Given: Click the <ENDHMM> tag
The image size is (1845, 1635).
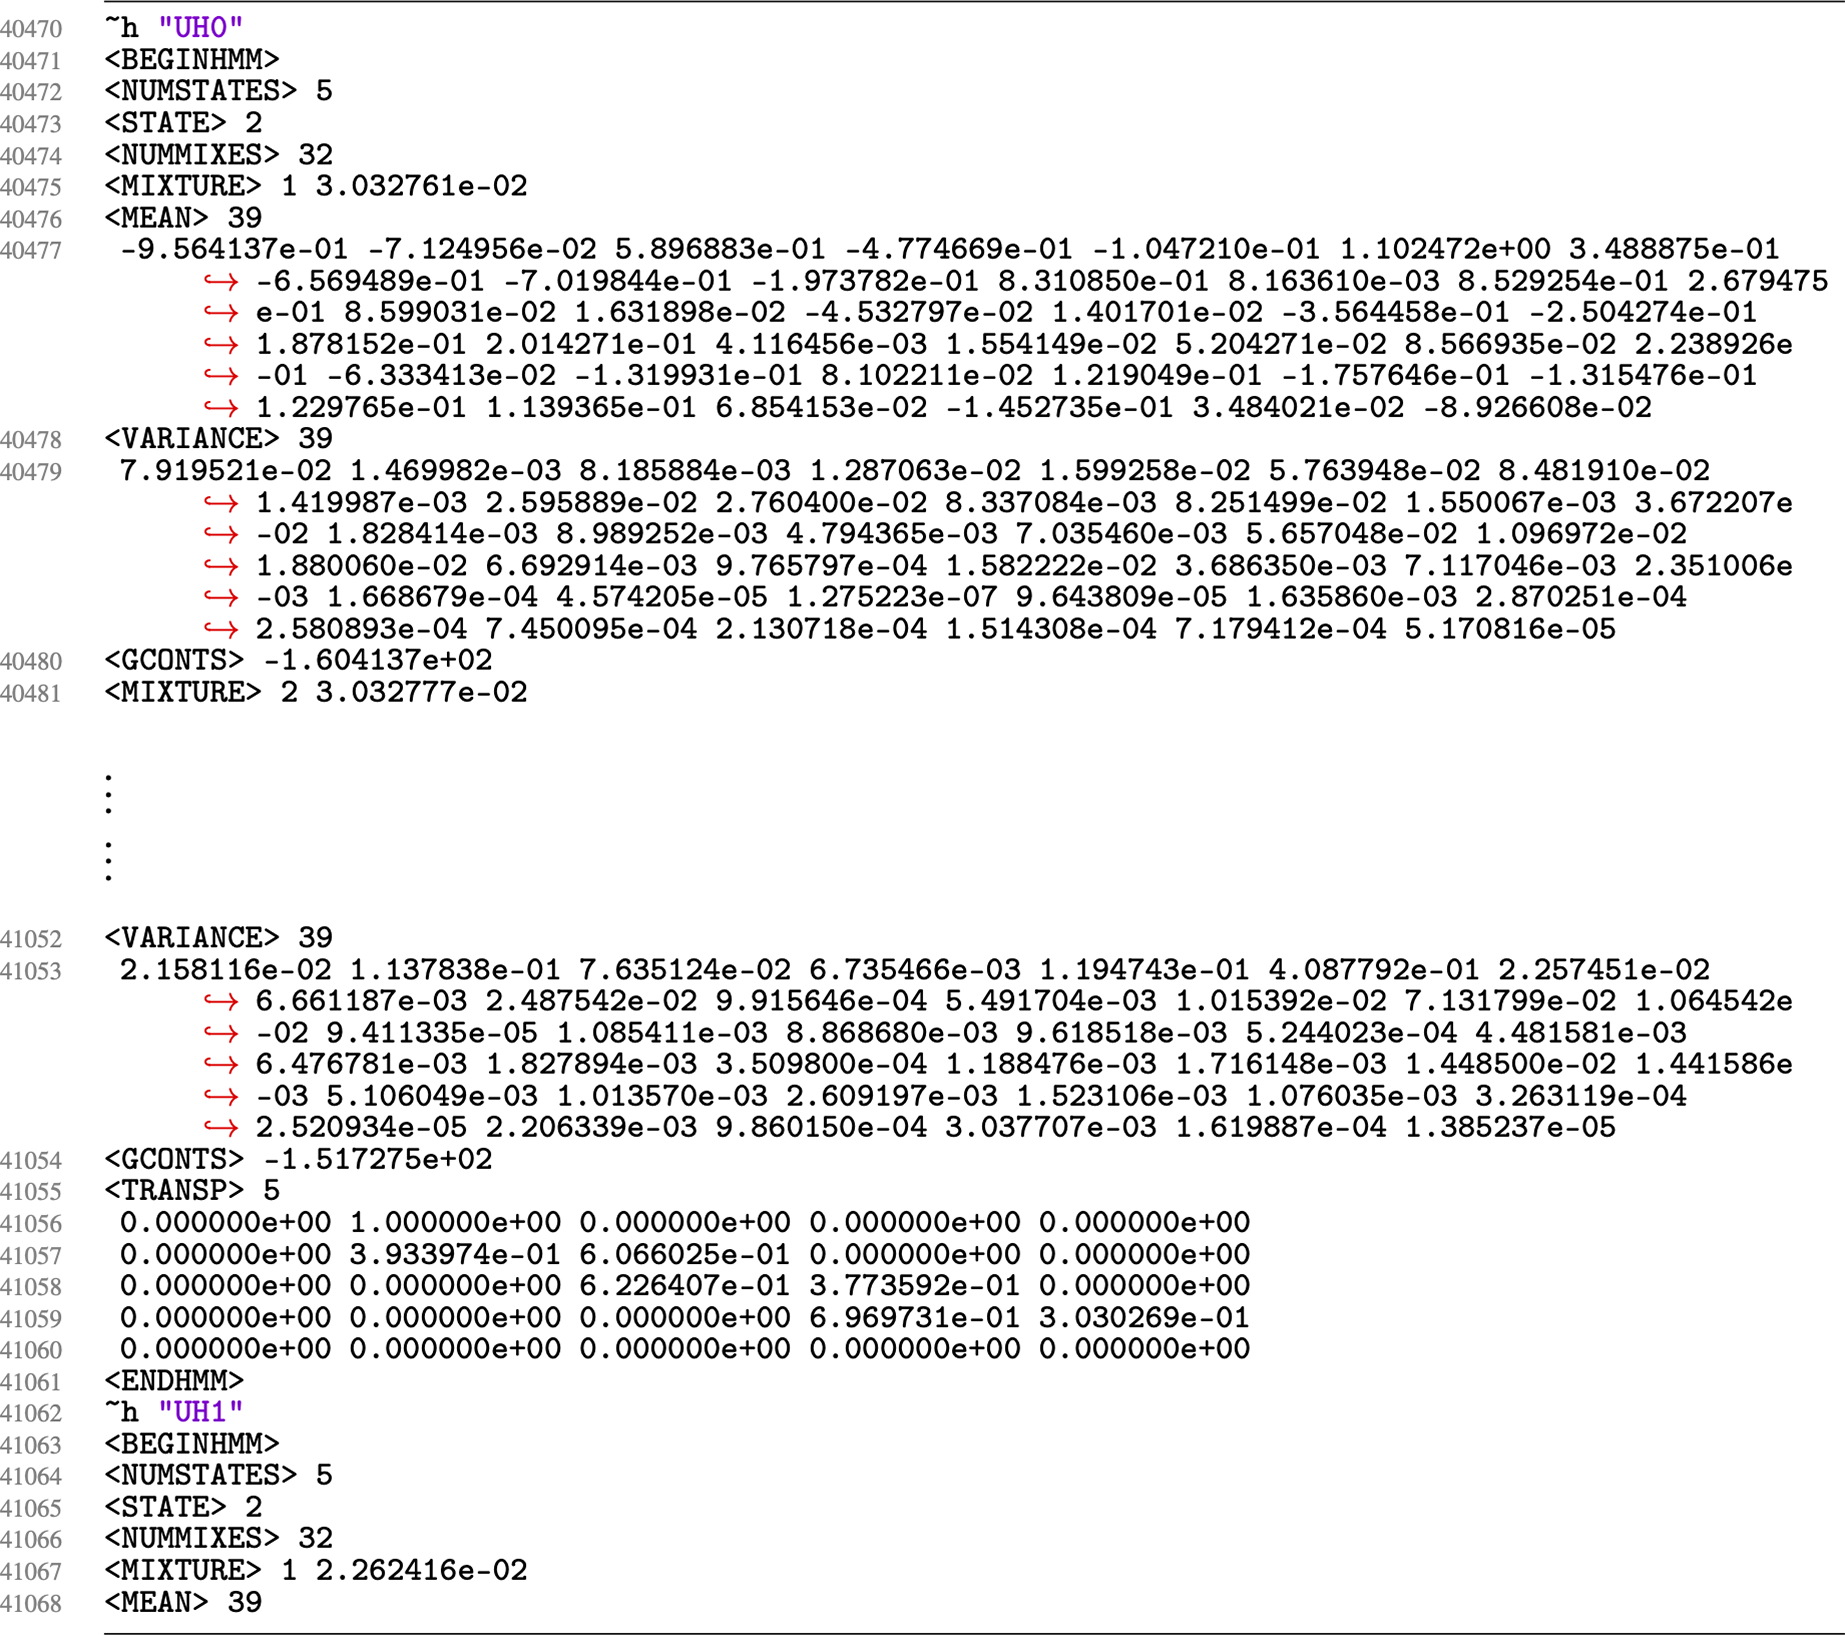Looking at the screenshot, I should pyautogui.click(x=174, y=1381).
